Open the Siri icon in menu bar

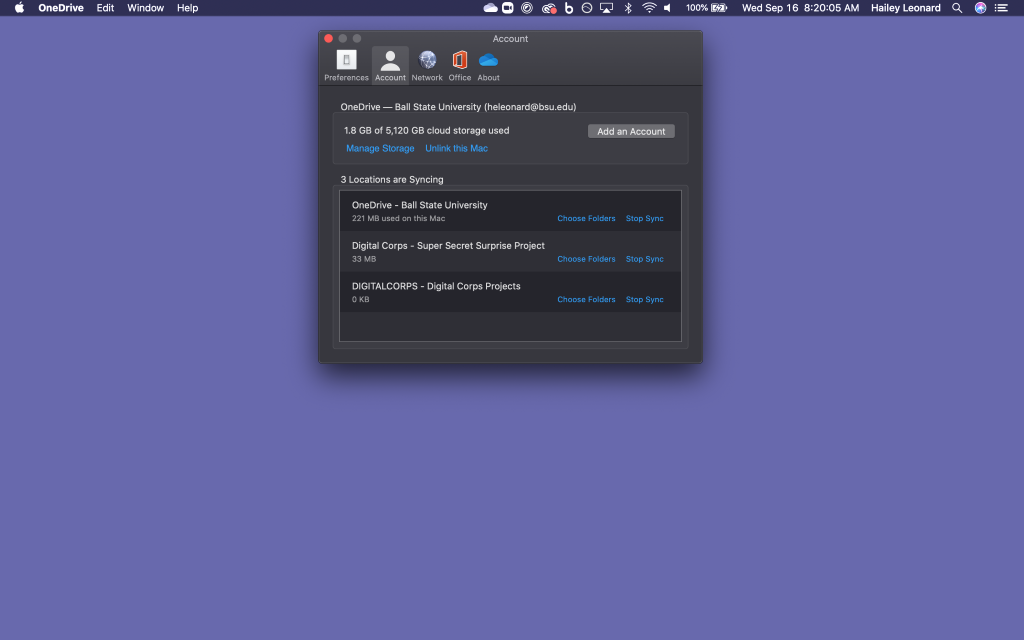[980, 8]
